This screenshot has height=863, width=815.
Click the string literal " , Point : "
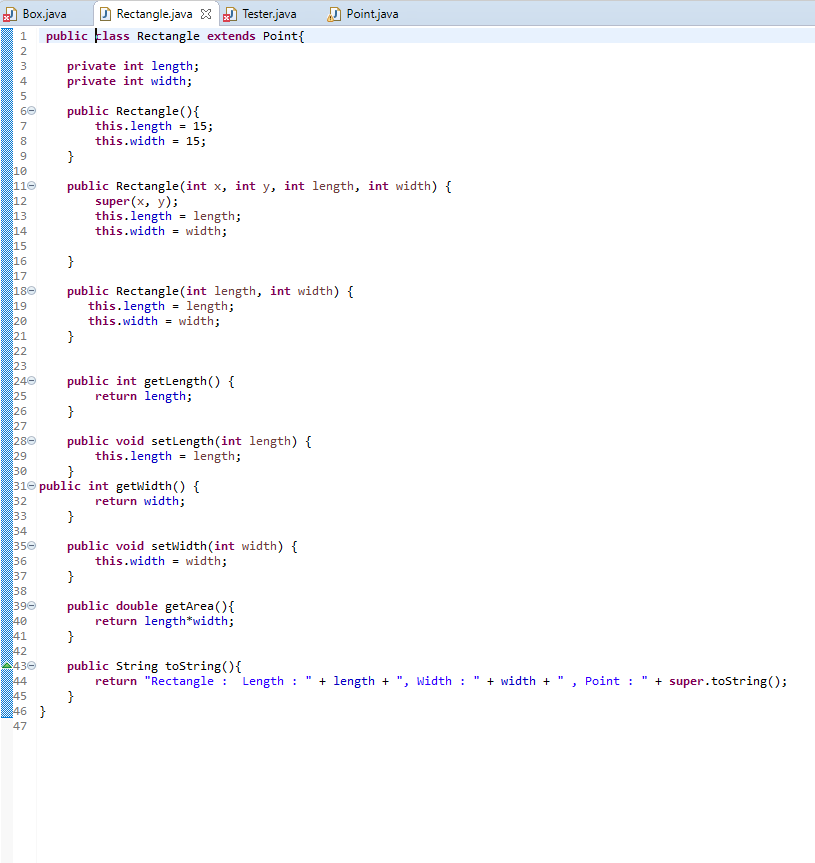[602, 681]
